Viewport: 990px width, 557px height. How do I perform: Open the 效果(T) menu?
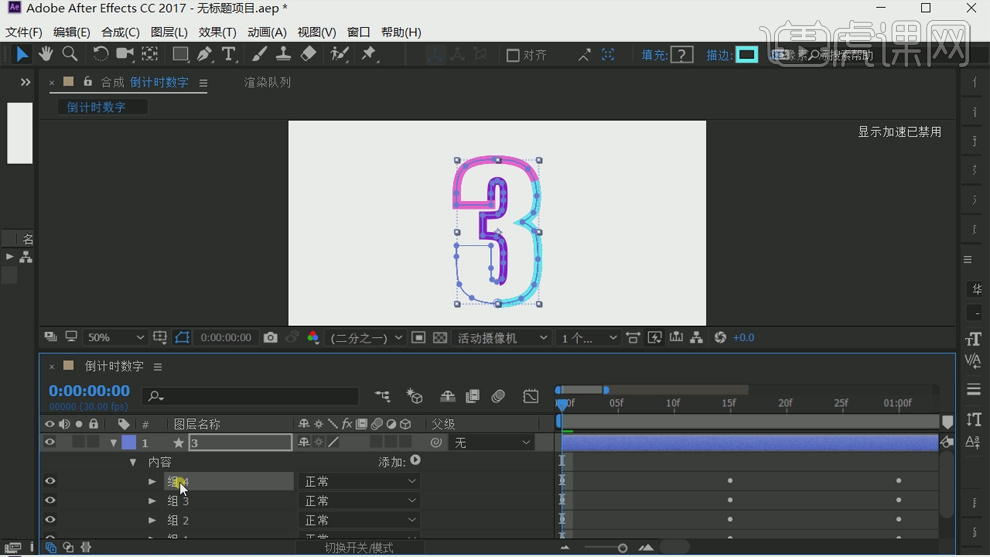pos(217,32)
